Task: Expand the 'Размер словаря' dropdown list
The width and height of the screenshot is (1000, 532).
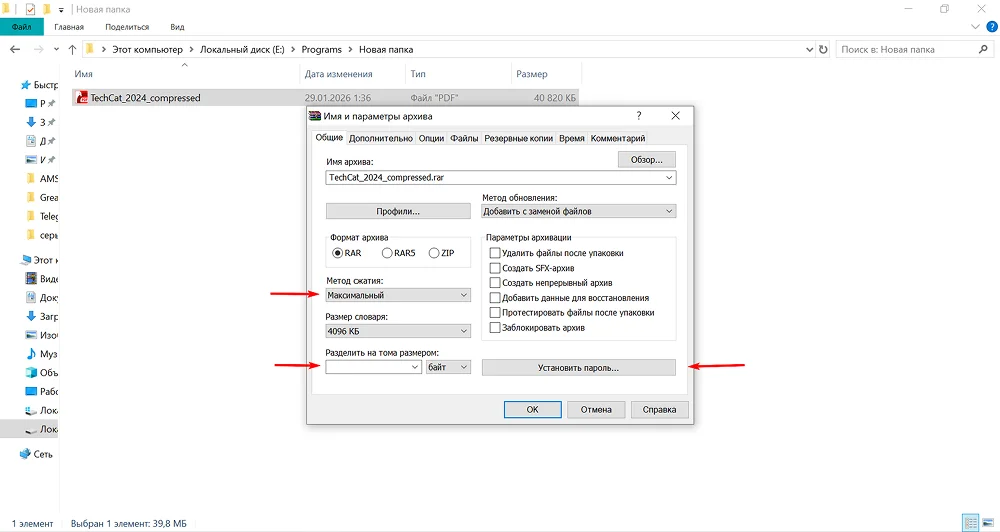Action: click(x=398, y=331)
